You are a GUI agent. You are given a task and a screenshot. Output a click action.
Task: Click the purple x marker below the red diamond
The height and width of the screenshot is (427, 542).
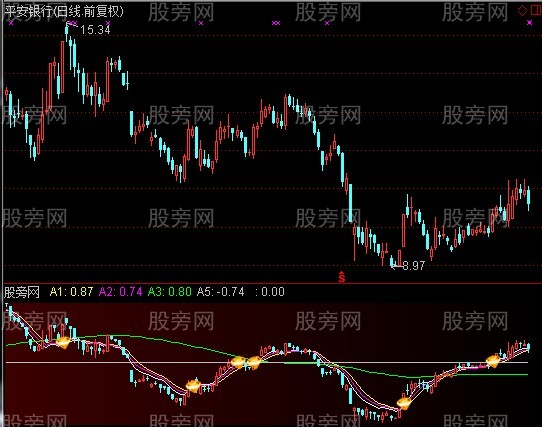pyautogui.click(x=530, y=23)
